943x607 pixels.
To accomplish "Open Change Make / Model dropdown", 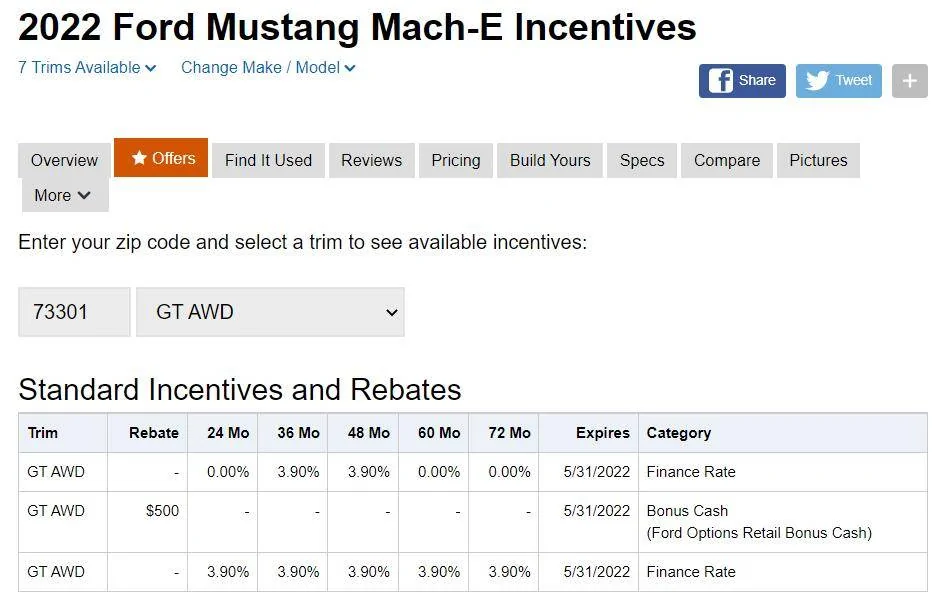I will [268, 68].
